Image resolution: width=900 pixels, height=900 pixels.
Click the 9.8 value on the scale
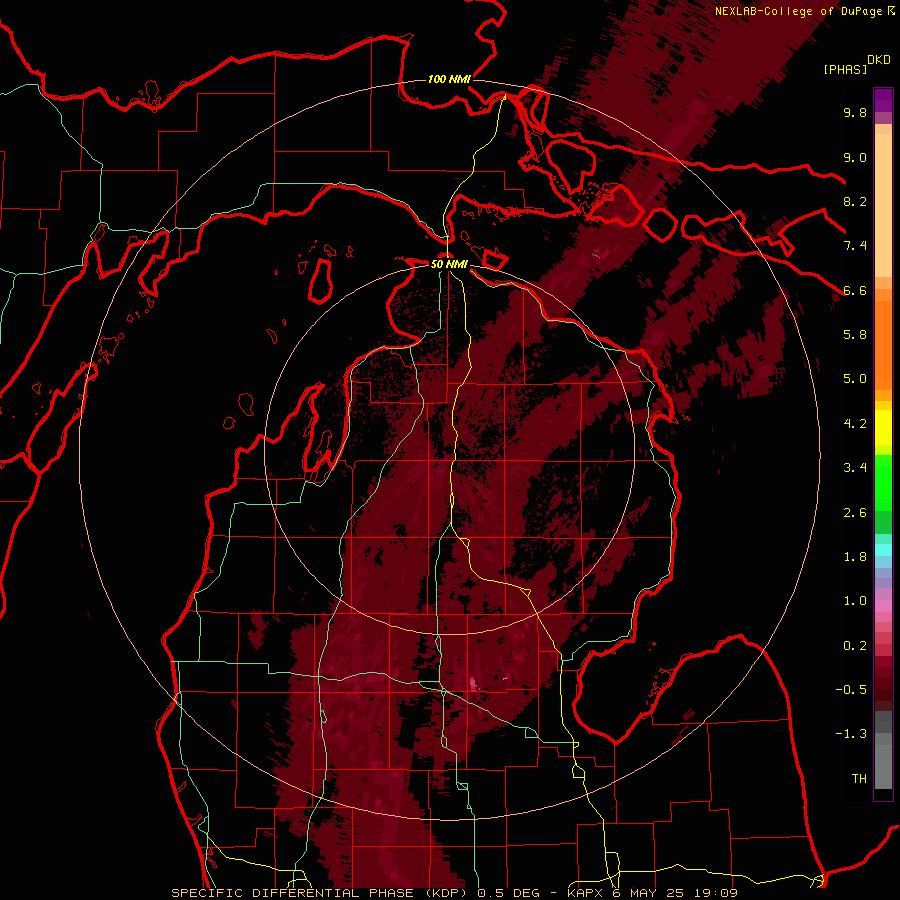tap(855, 112)
